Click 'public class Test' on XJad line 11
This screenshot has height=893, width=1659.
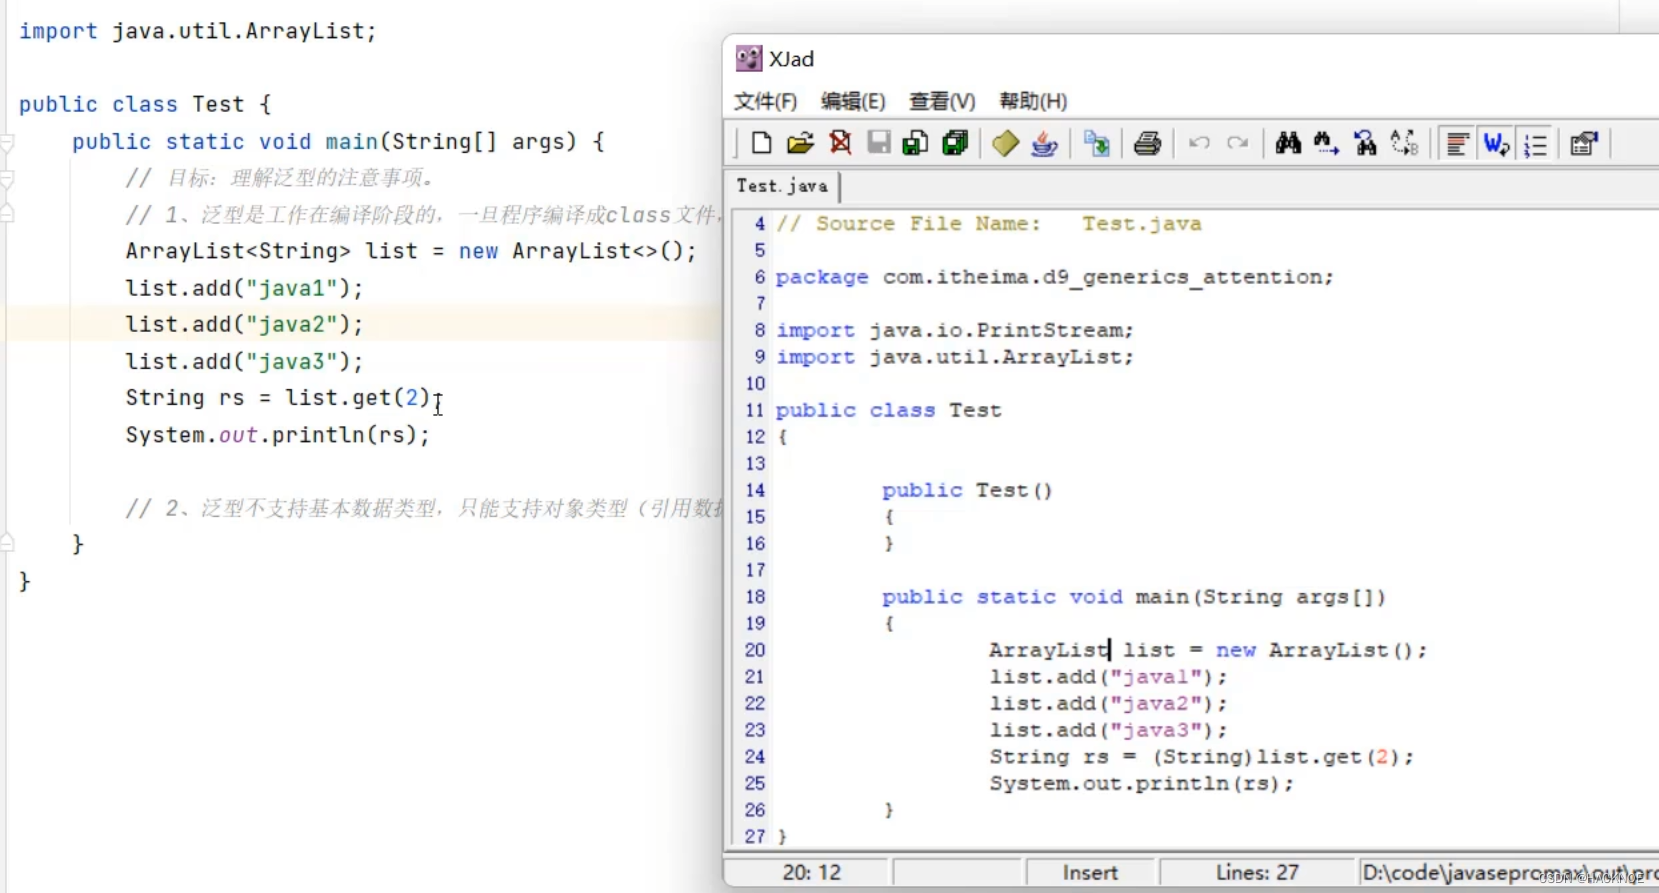tap(889, 410)
